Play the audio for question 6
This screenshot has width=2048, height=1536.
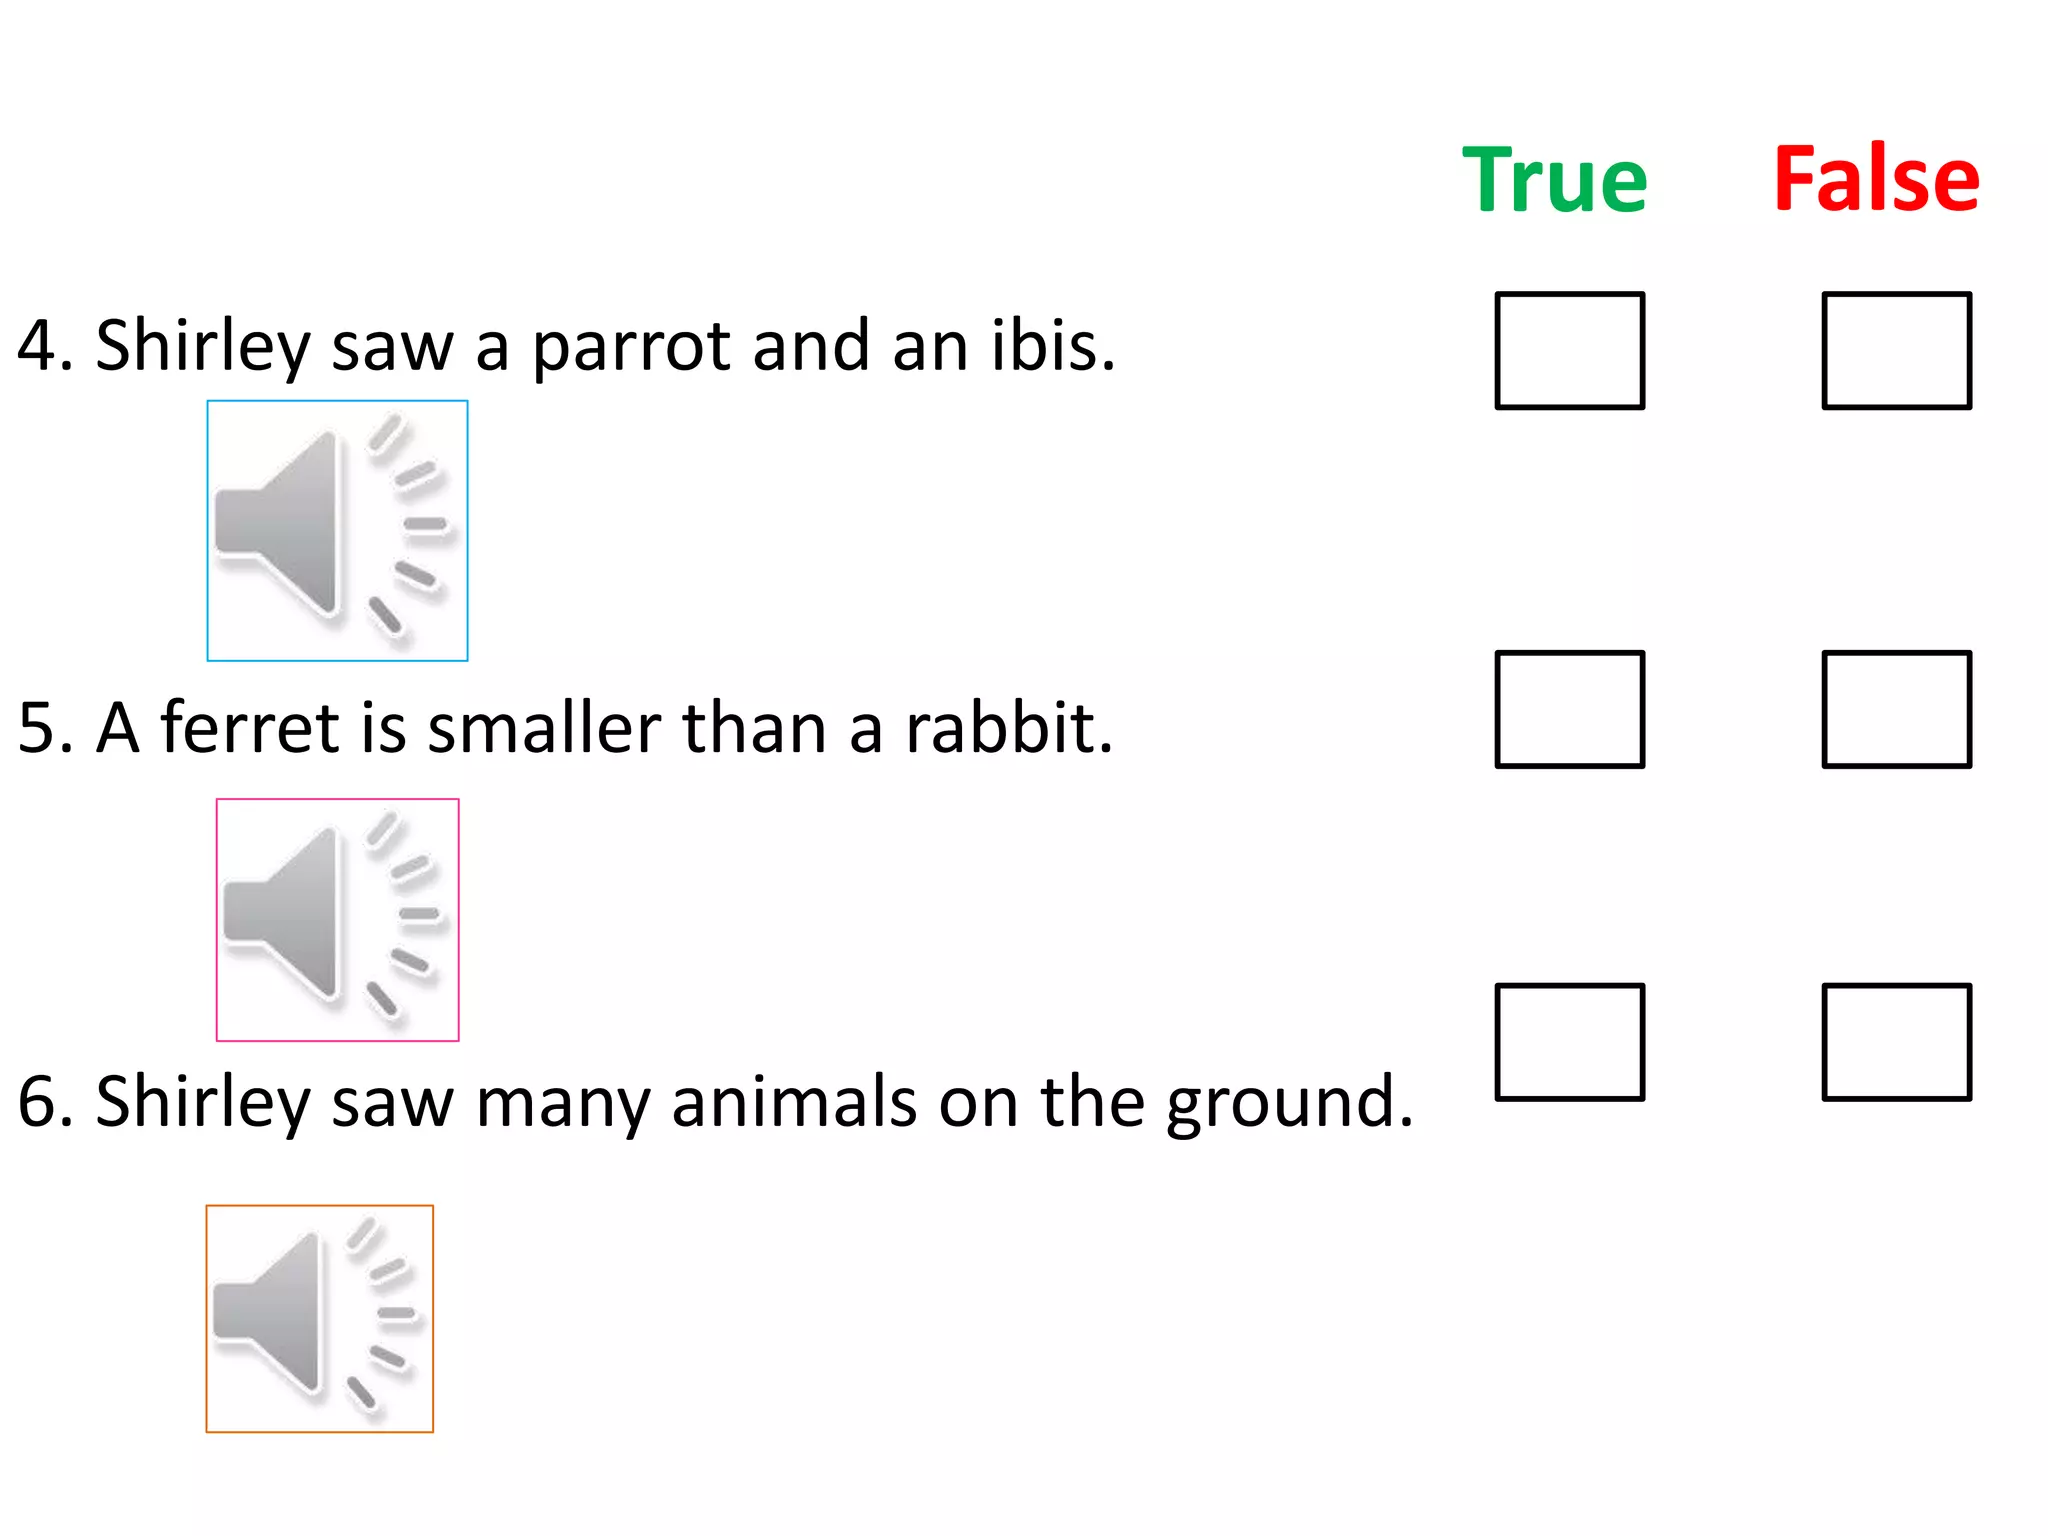[319, 1318]
